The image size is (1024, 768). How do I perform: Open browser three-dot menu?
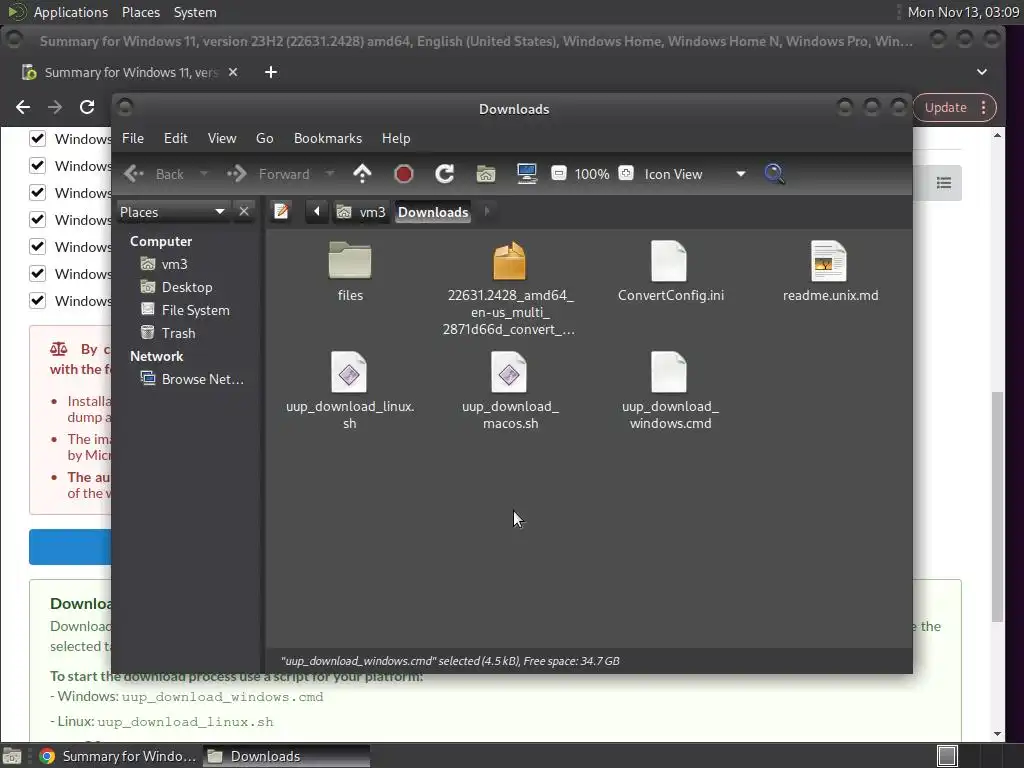[984, 108]
